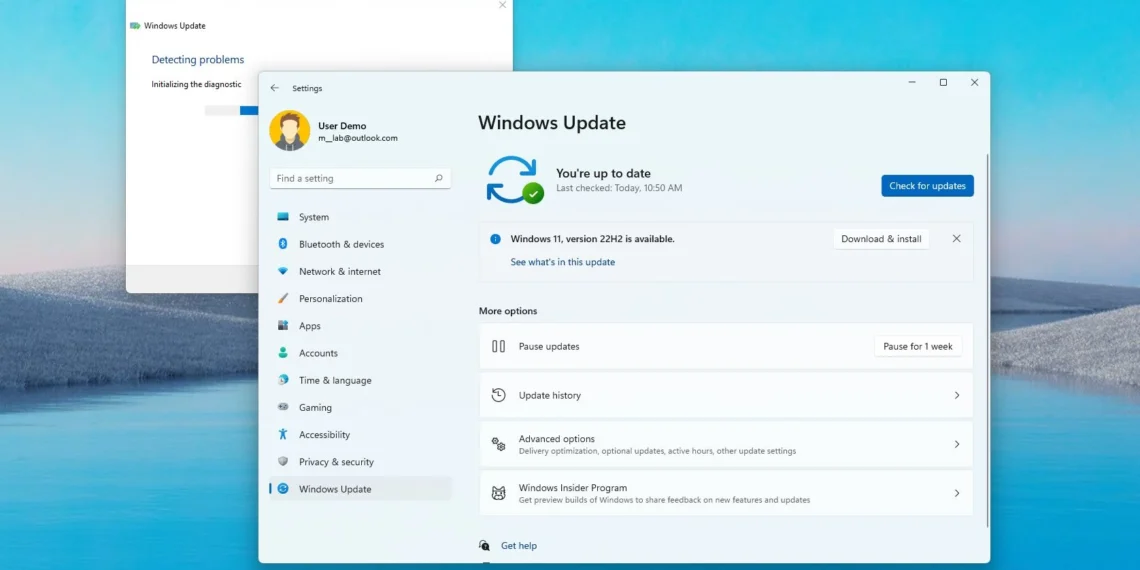Click the Personalization paintbrush icon
This screenshot has width=1140, height=570.
[x=283, y=298]
